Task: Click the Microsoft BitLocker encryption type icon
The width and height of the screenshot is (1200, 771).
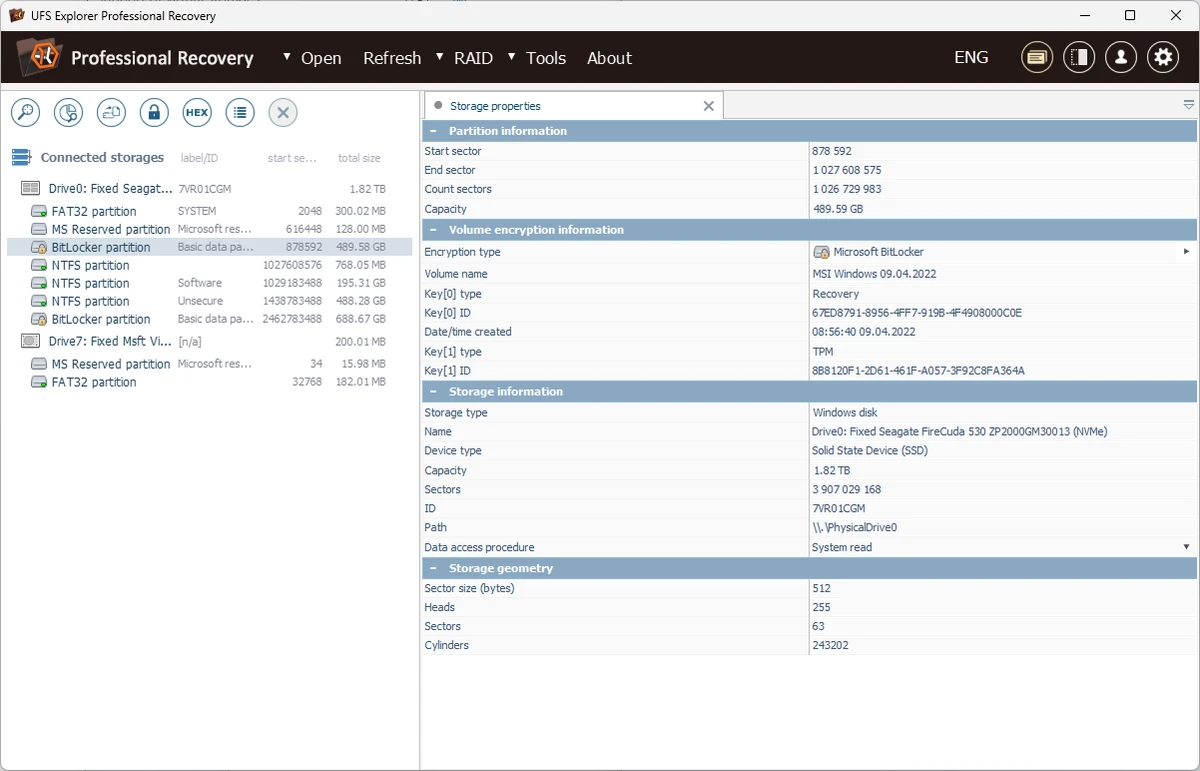Action: point(821,252)
